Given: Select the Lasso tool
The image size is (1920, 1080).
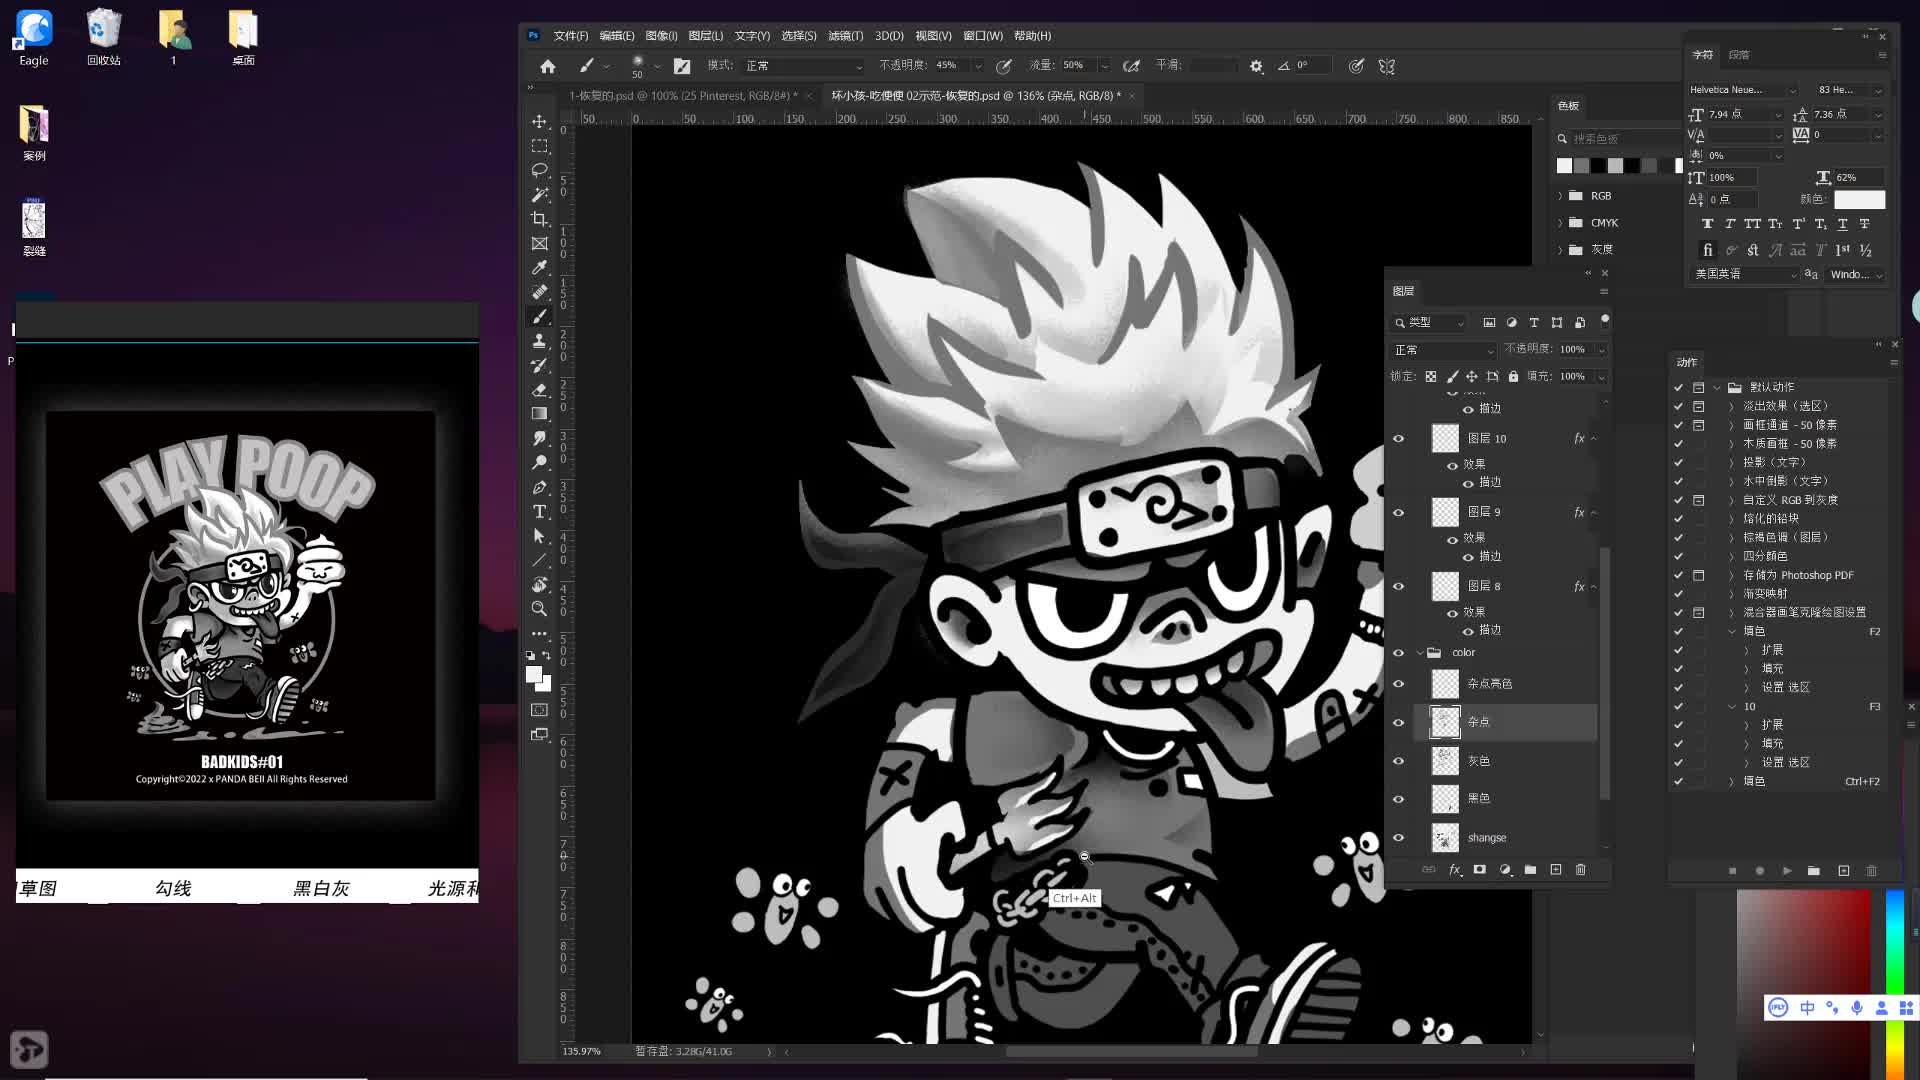Looking at the screenshot, I should pos(539,170).
